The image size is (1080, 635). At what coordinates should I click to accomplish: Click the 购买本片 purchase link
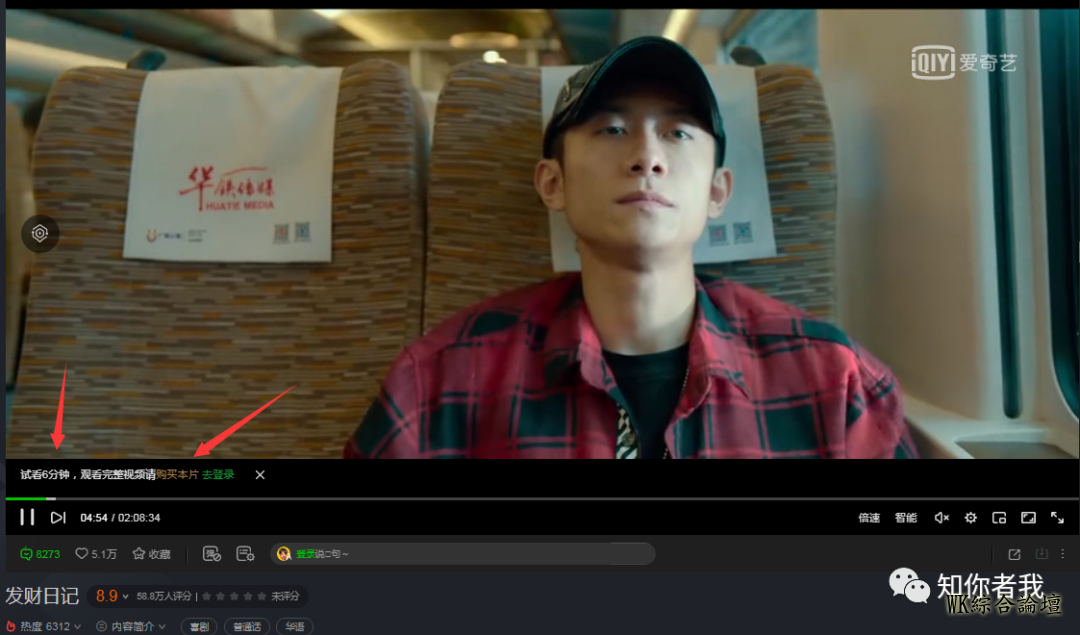(177, 475)
